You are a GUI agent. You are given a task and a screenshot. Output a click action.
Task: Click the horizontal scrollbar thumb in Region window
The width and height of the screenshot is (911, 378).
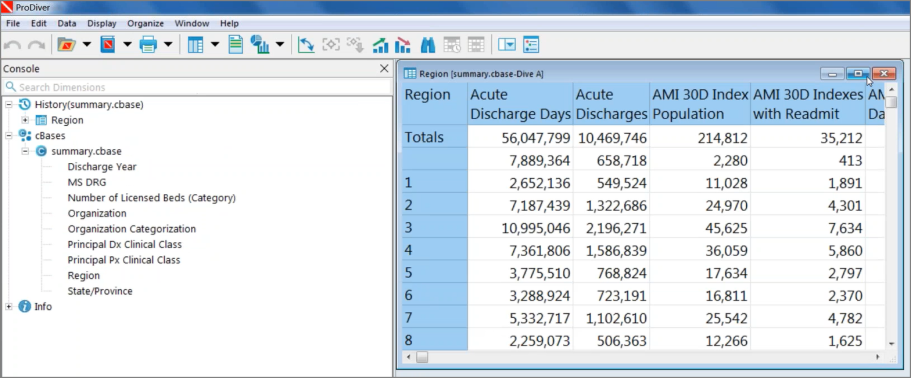click(422, 357)
